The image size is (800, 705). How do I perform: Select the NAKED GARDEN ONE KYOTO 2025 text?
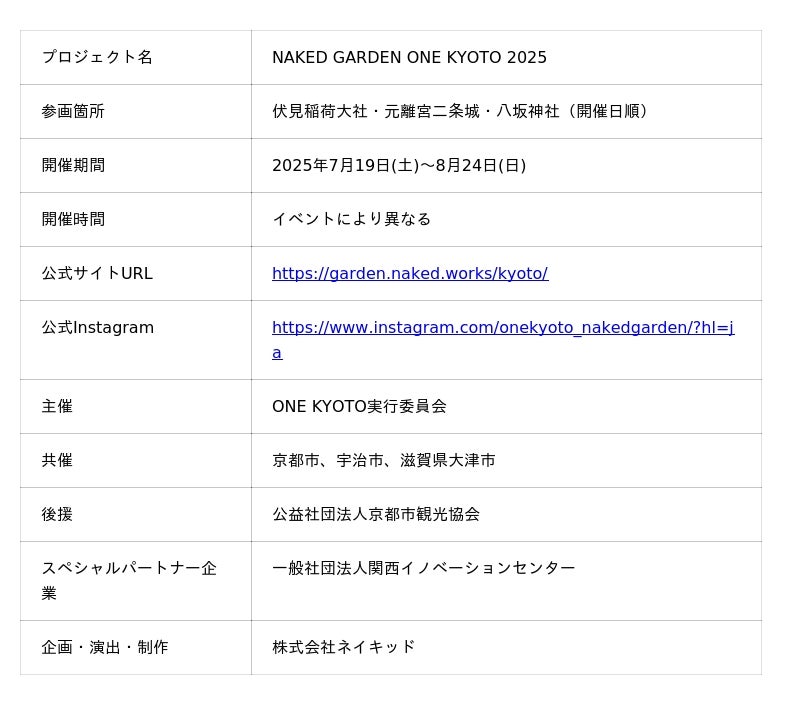[x=409, y=57]
